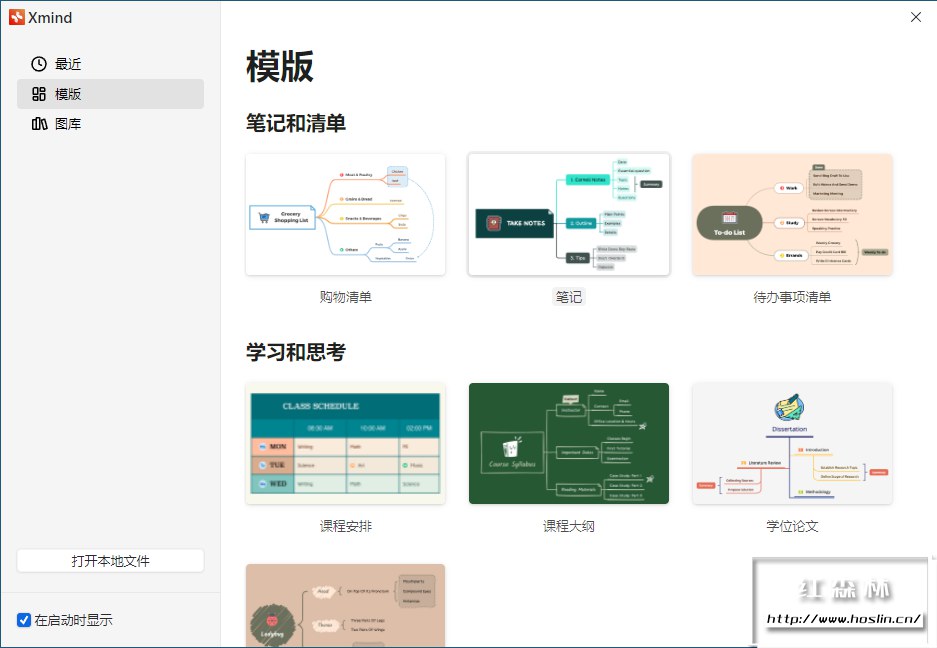Click the 笔记 label under the template

[x=569, y=297]
